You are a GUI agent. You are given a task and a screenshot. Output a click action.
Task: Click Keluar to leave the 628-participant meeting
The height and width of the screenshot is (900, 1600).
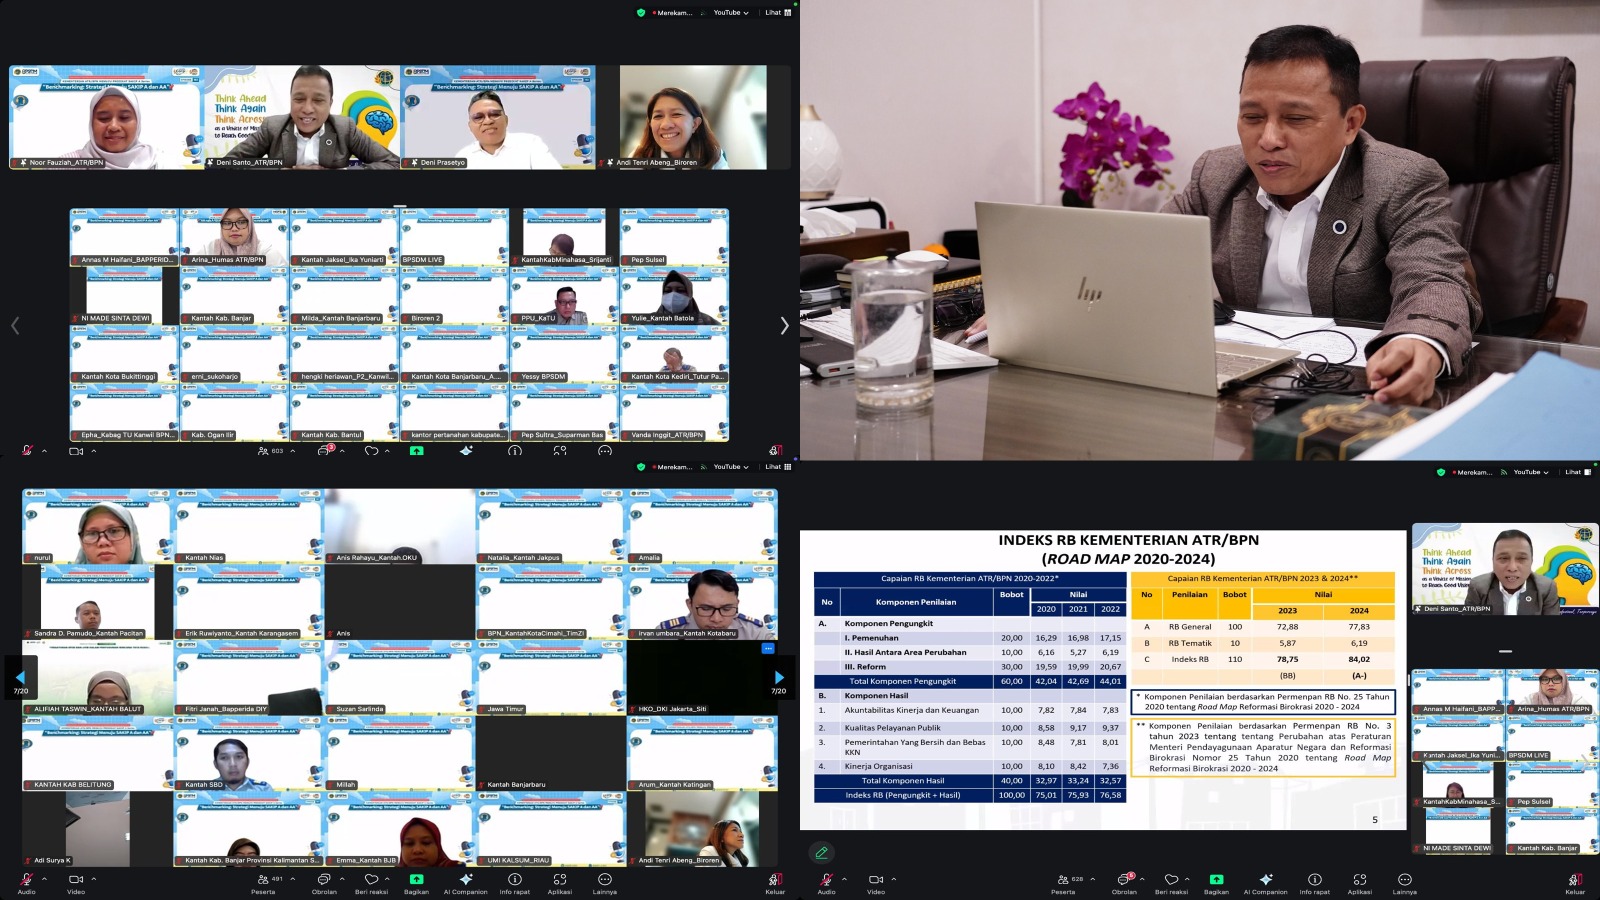click(x=1575, y=880)
